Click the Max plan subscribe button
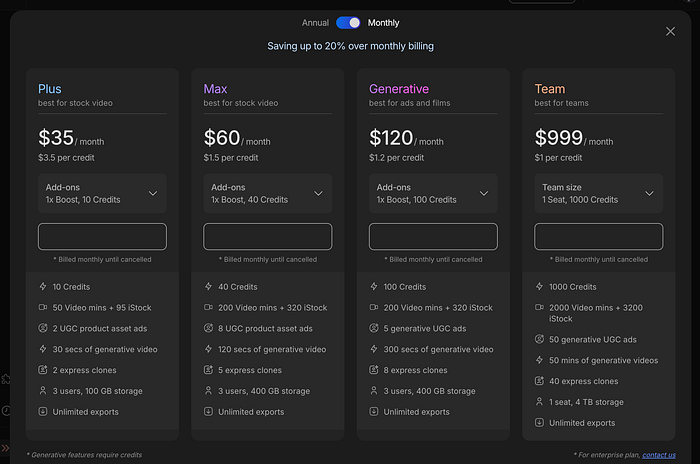This screenshot has width=700, height=464. tap(267, 237)
